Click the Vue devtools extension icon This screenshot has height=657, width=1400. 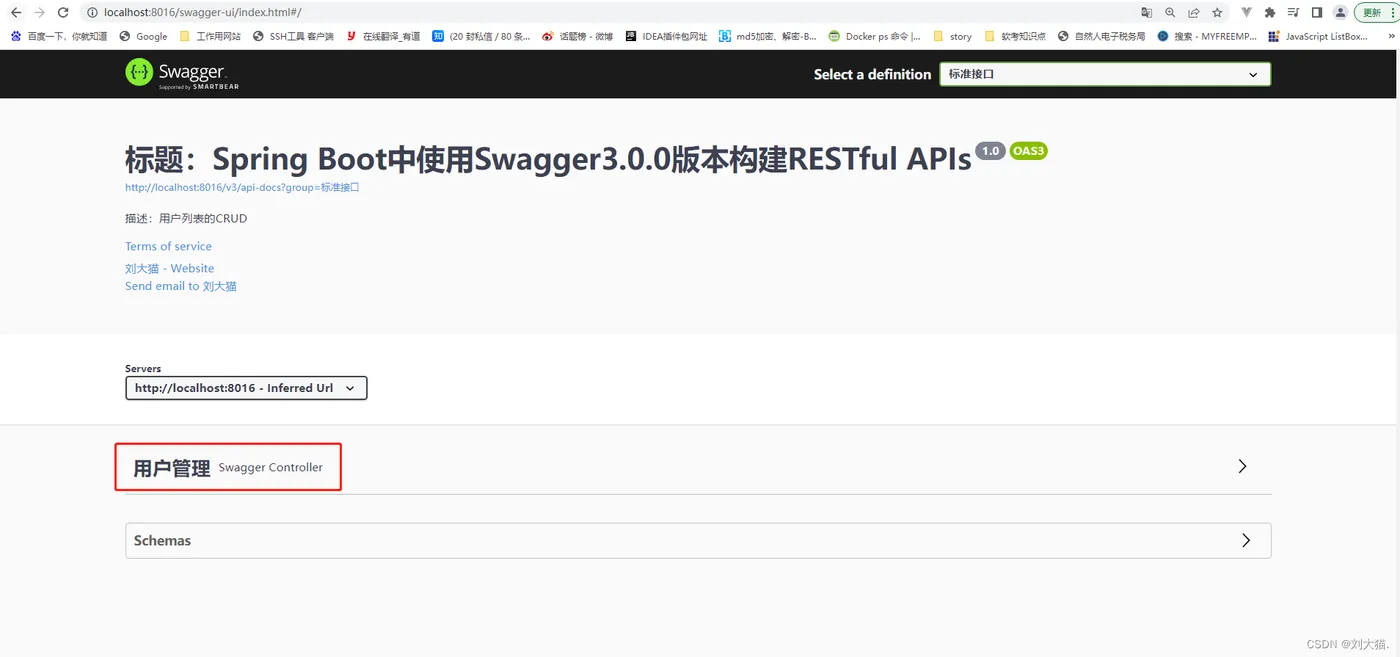pyautogui.click(x=1246, y=13)
